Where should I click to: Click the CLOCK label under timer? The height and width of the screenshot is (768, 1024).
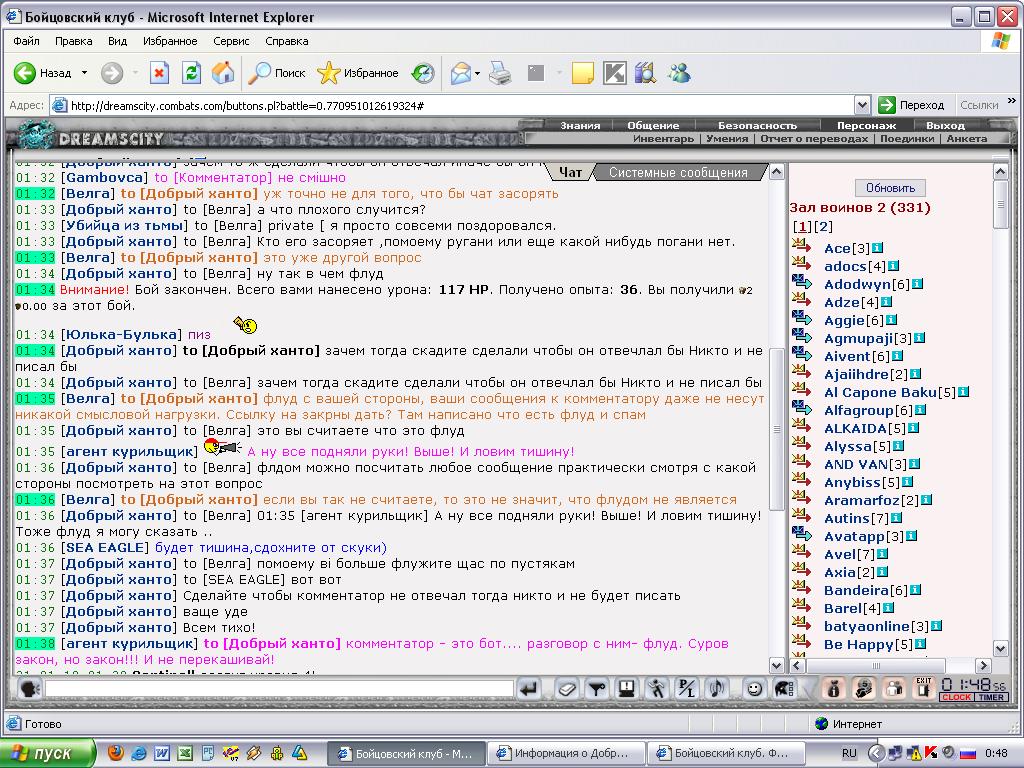tap(957, 697)
